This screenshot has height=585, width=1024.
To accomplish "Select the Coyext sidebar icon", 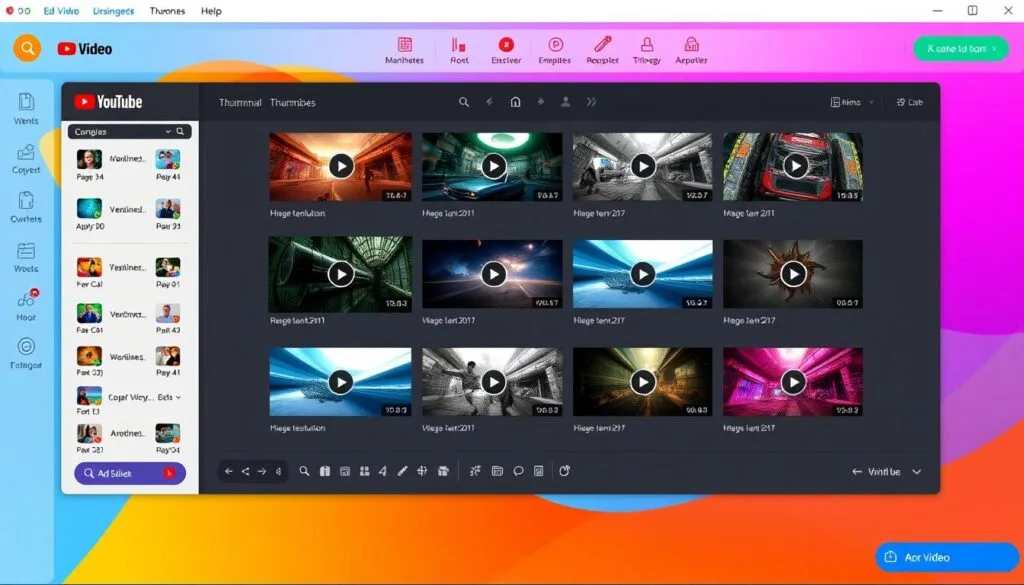I will [x=26, y=152].
